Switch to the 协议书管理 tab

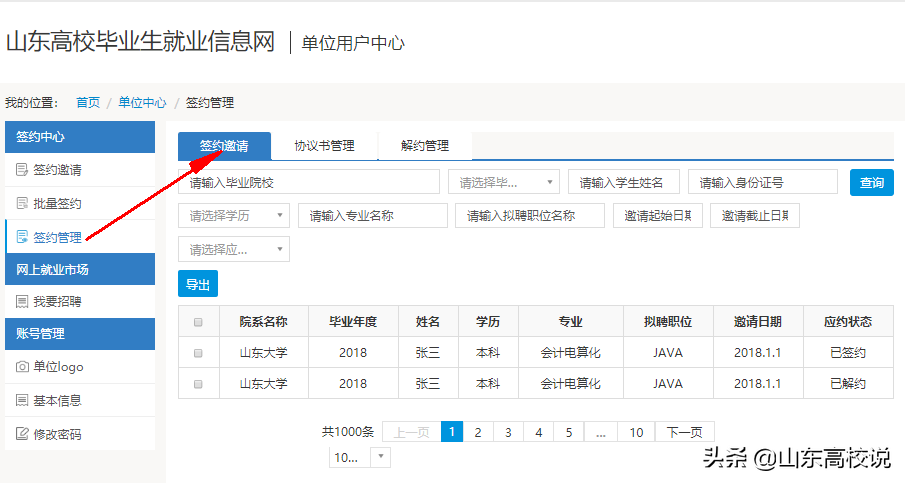(x=324, y=146)
